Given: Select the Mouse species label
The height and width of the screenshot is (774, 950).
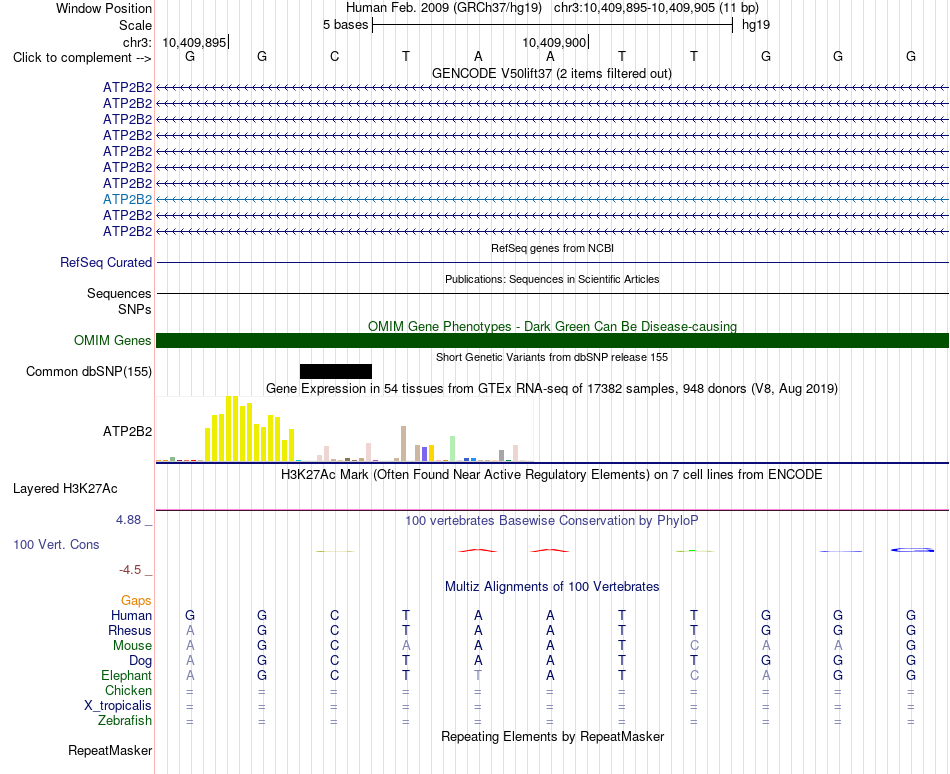Looking at the screenshot, I should coord(132,646).
